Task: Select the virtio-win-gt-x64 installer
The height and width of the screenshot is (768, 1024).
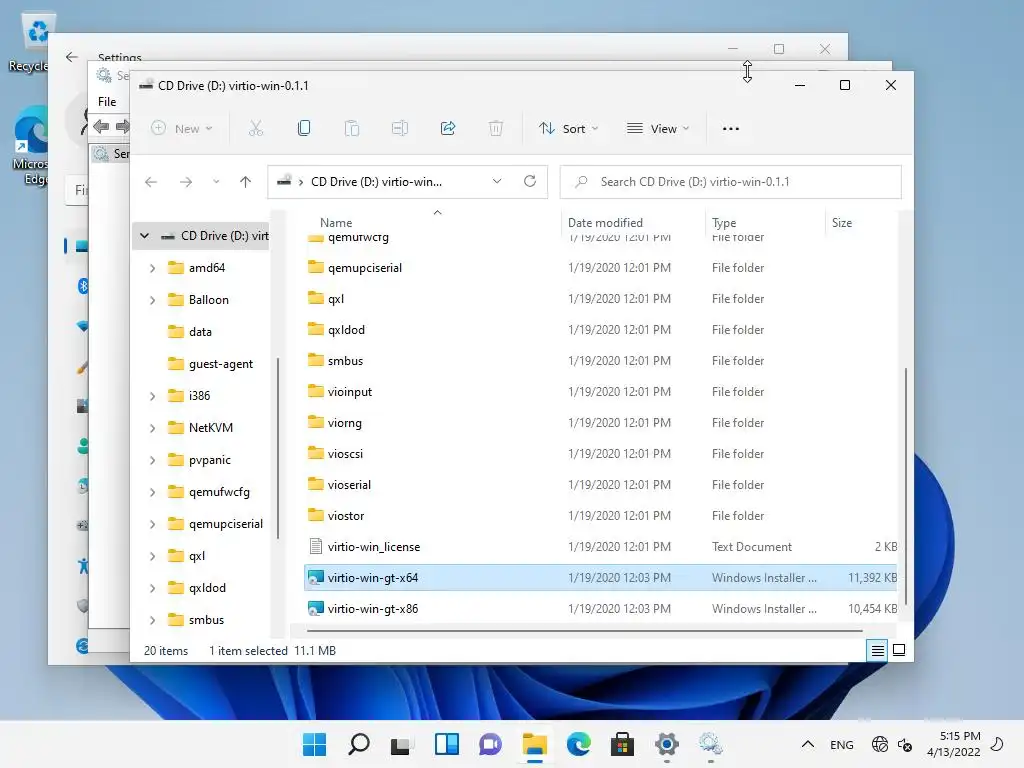Action: (x=600, y=578)
